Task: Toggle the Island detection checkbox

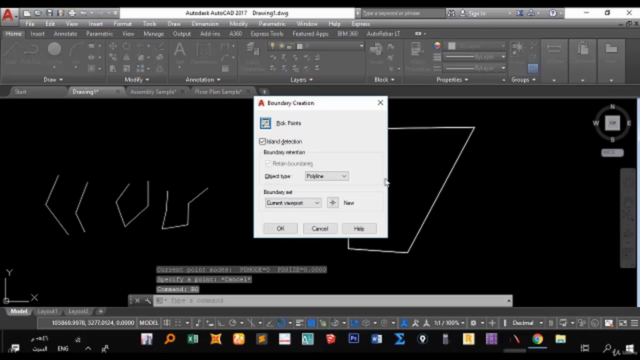Action: [262, 142]
